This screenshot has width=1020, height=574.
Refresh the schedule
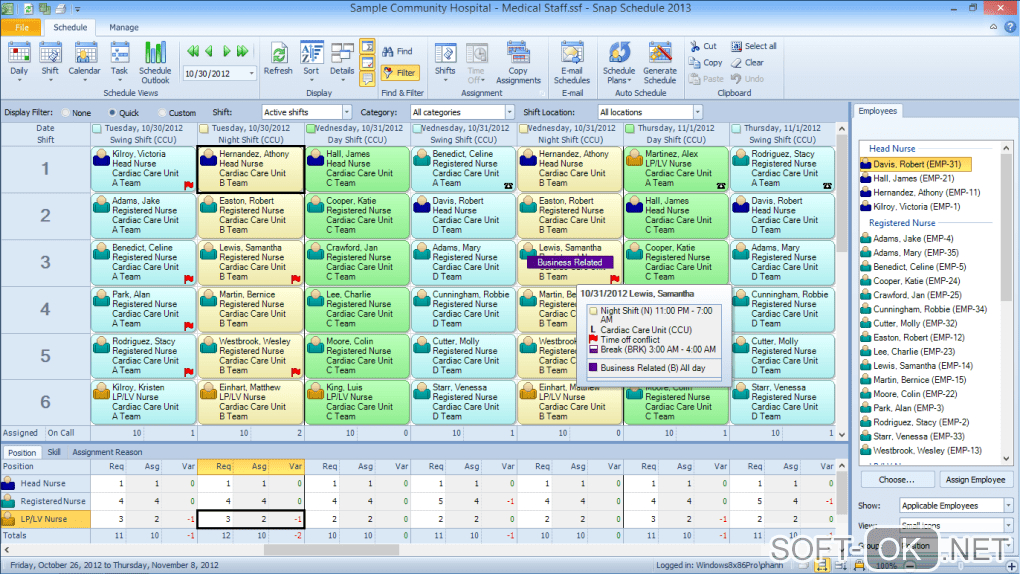pos(278,59)
